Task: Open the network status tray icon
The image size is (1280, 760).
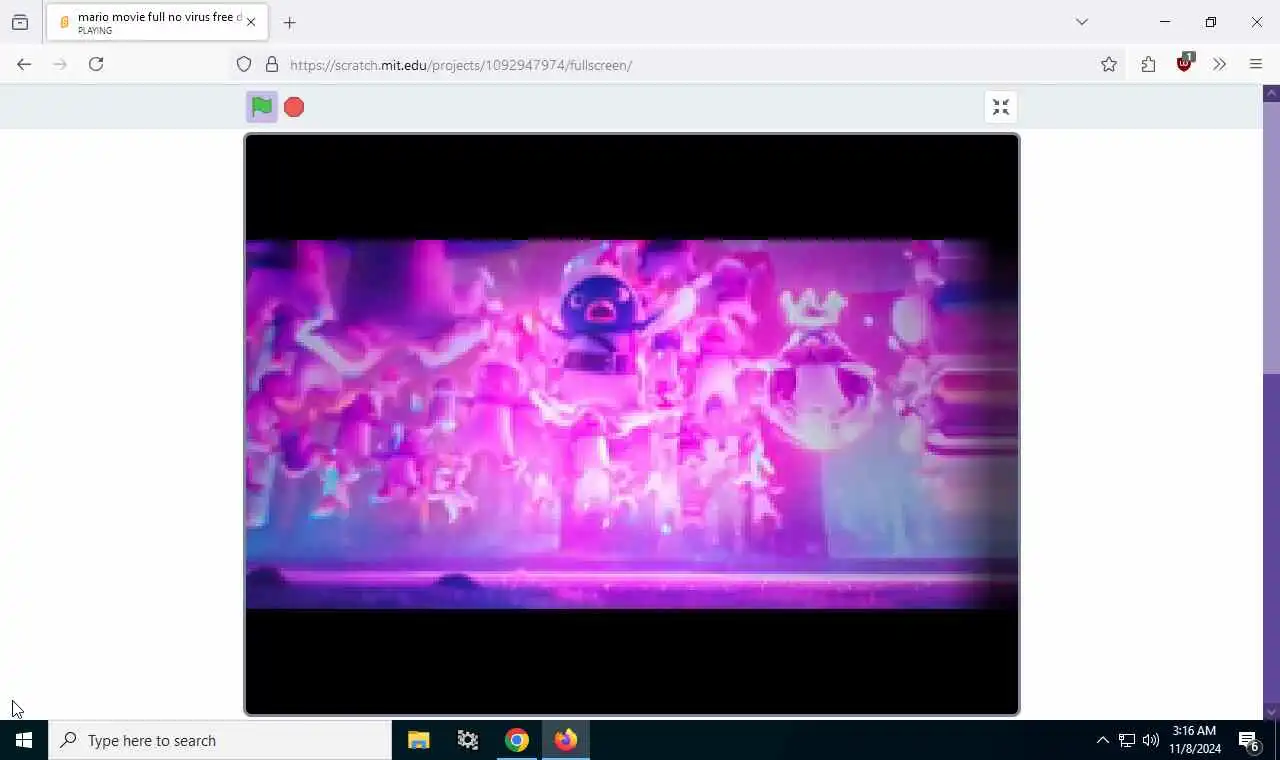Action: point(1127,740)
